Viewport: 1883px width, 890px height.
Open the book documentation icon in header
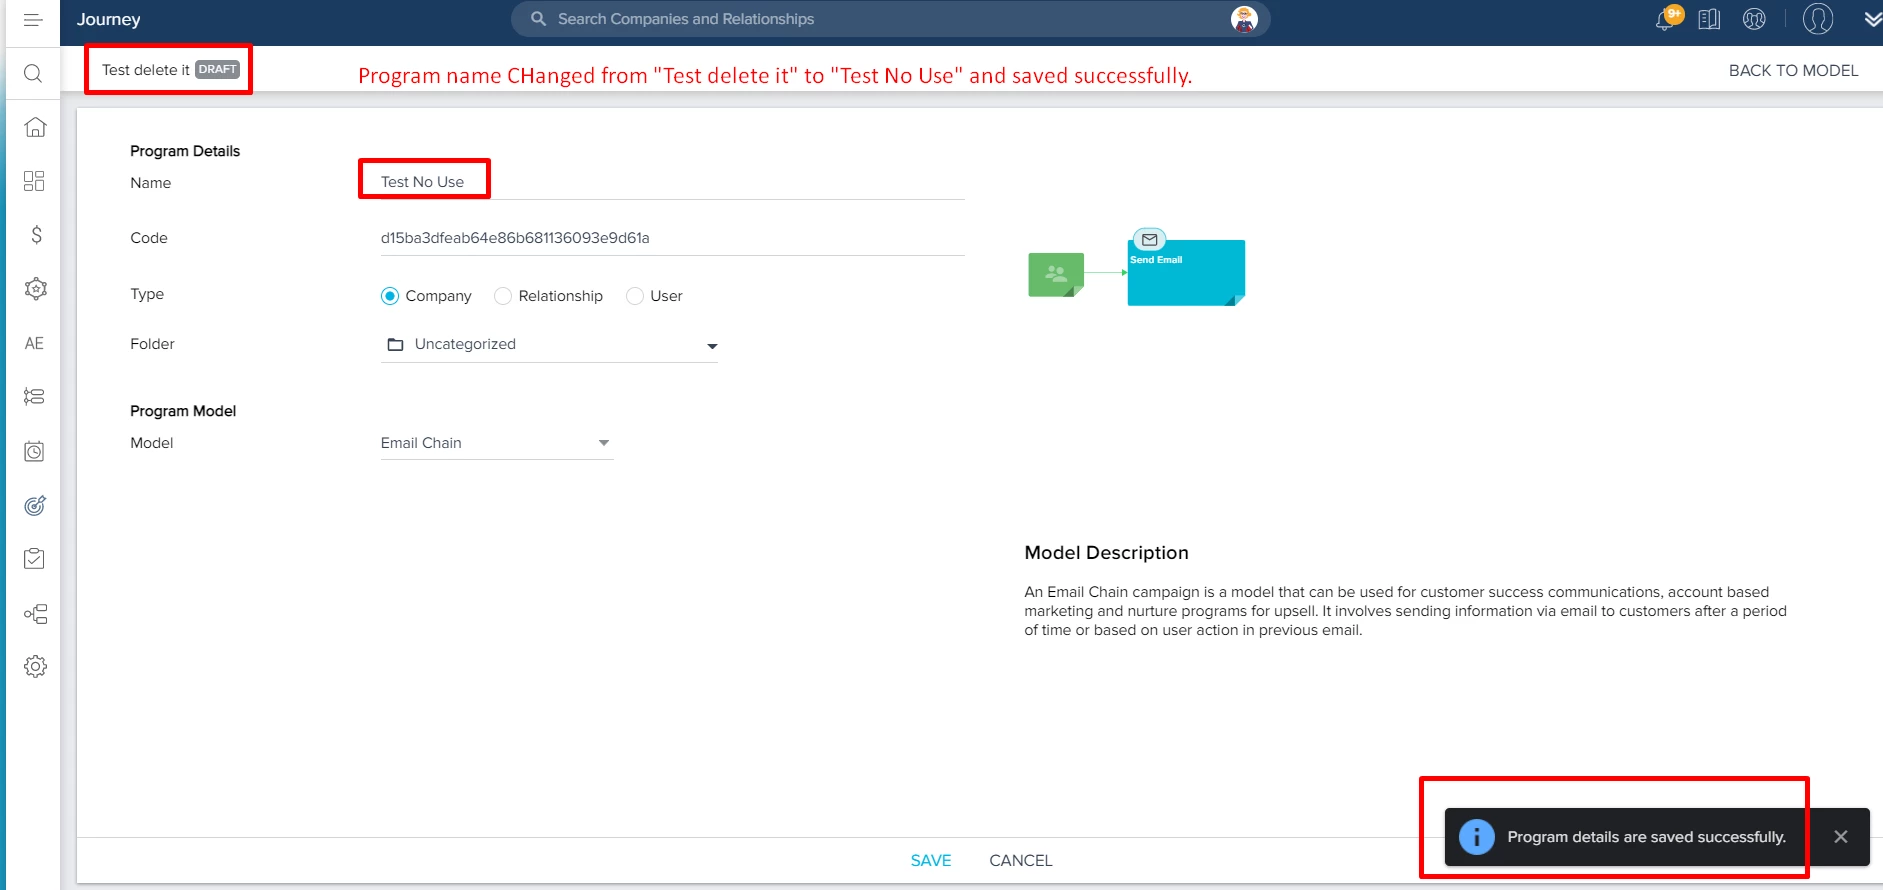1709,19
